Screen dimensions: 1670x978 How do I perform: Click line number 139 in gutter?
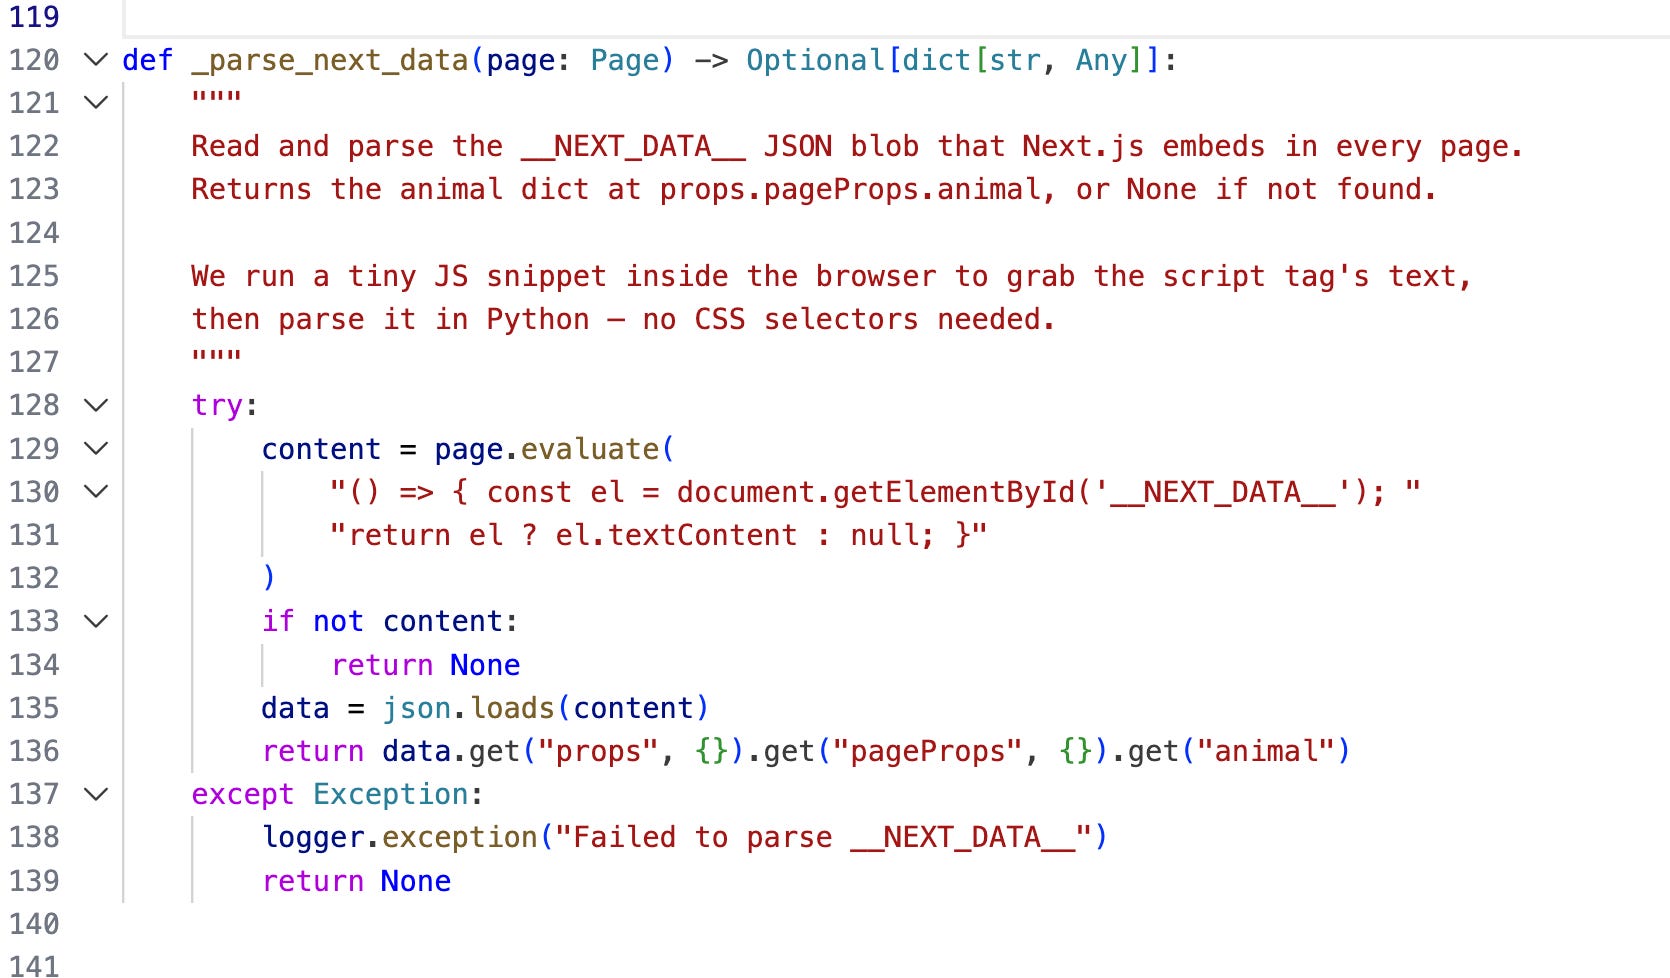(x=35, y=881)
